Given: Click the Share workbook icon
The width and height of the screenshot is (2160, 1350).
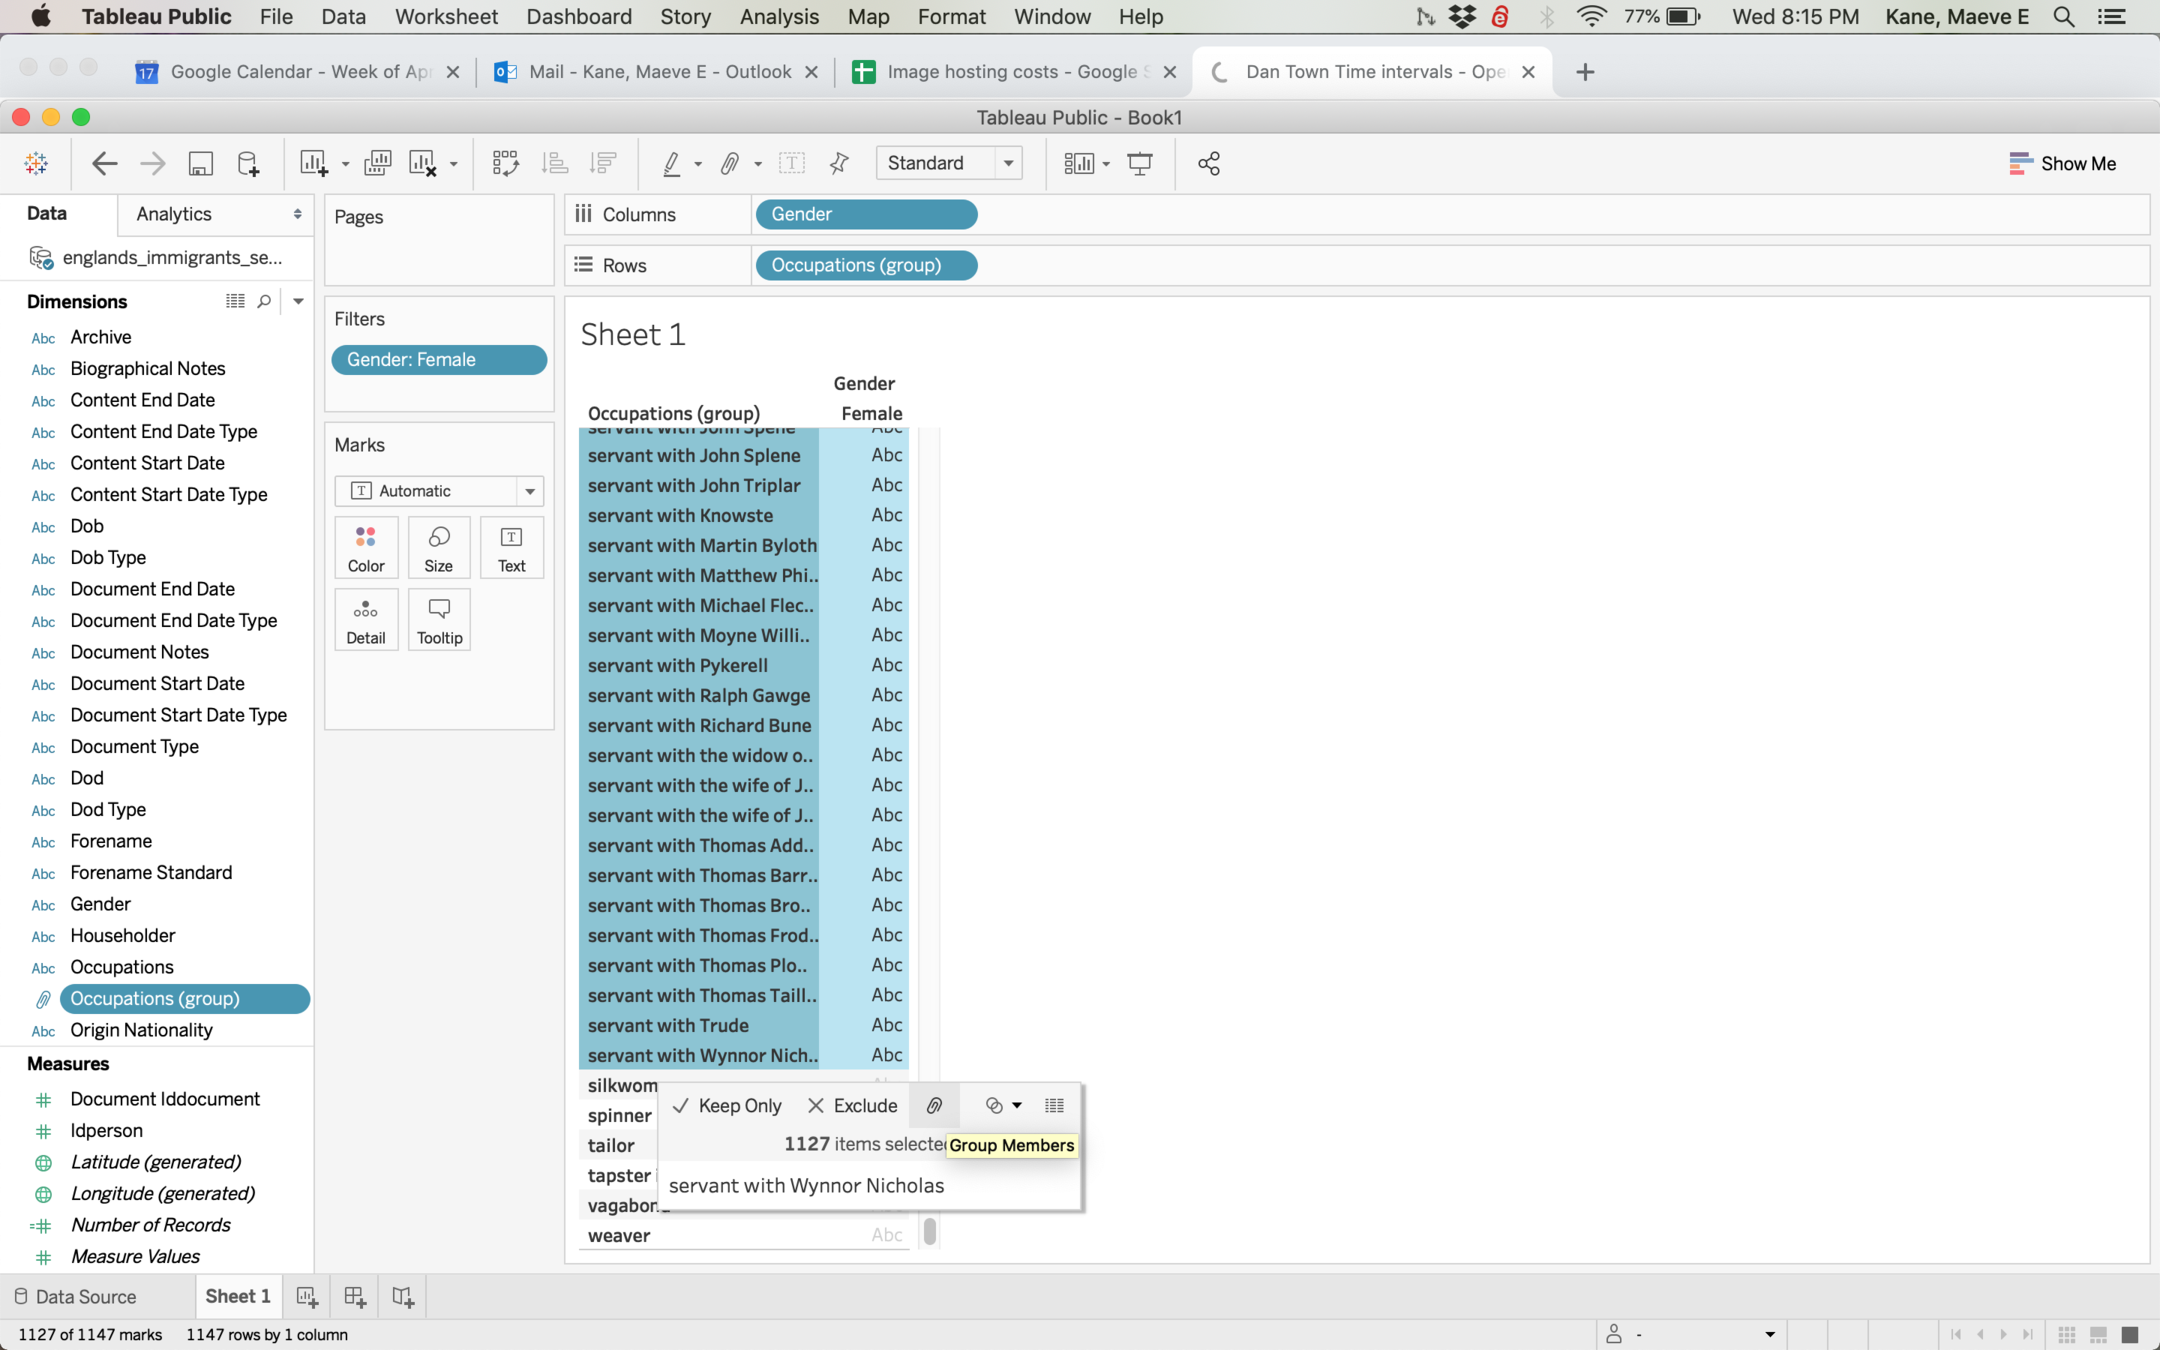Looking at the screenshot, I should pos(1208,163).
